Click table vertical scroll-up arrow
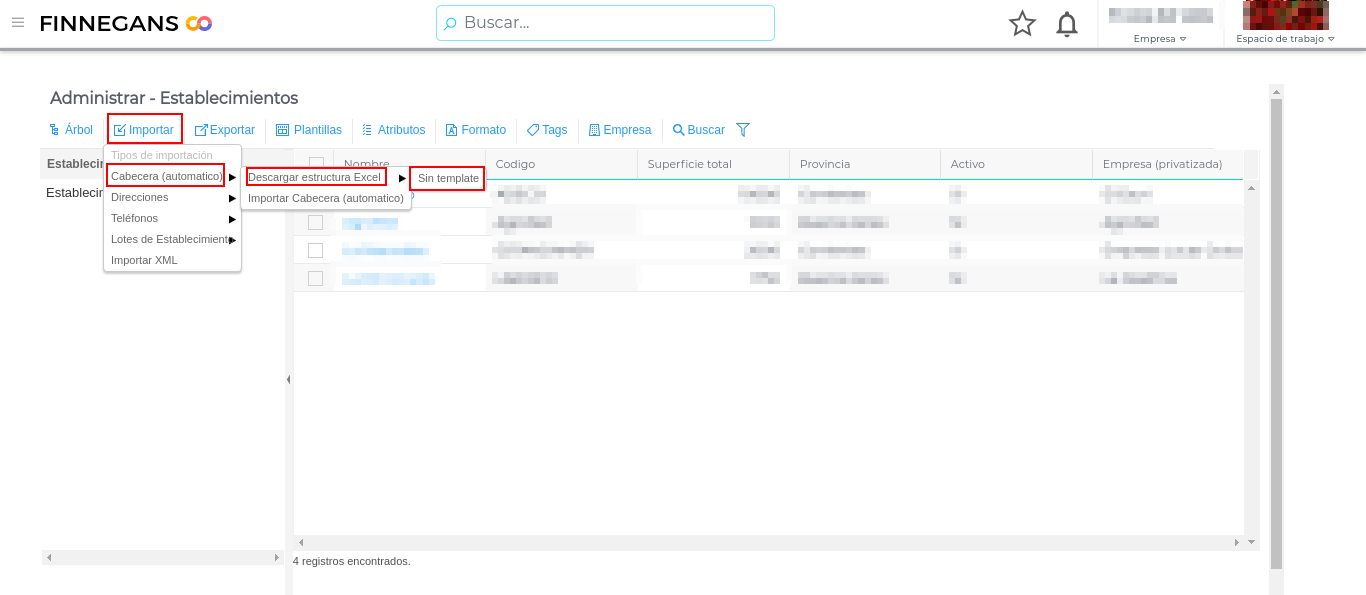The height and width of the screenshot is (595, 1366). pos(1251,187)
